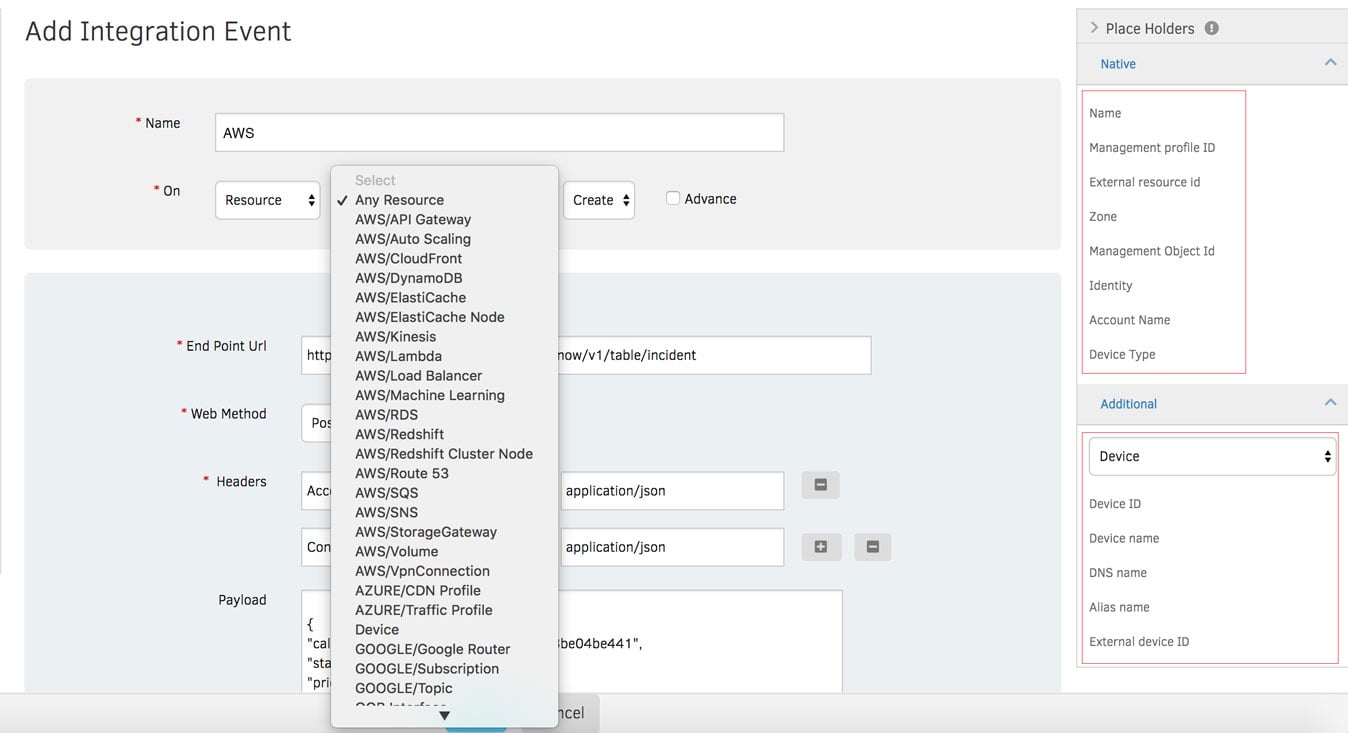This screenshot has width=1348, height=733.
Task: Open the Create action dropdown
Action: pos(598,200)
